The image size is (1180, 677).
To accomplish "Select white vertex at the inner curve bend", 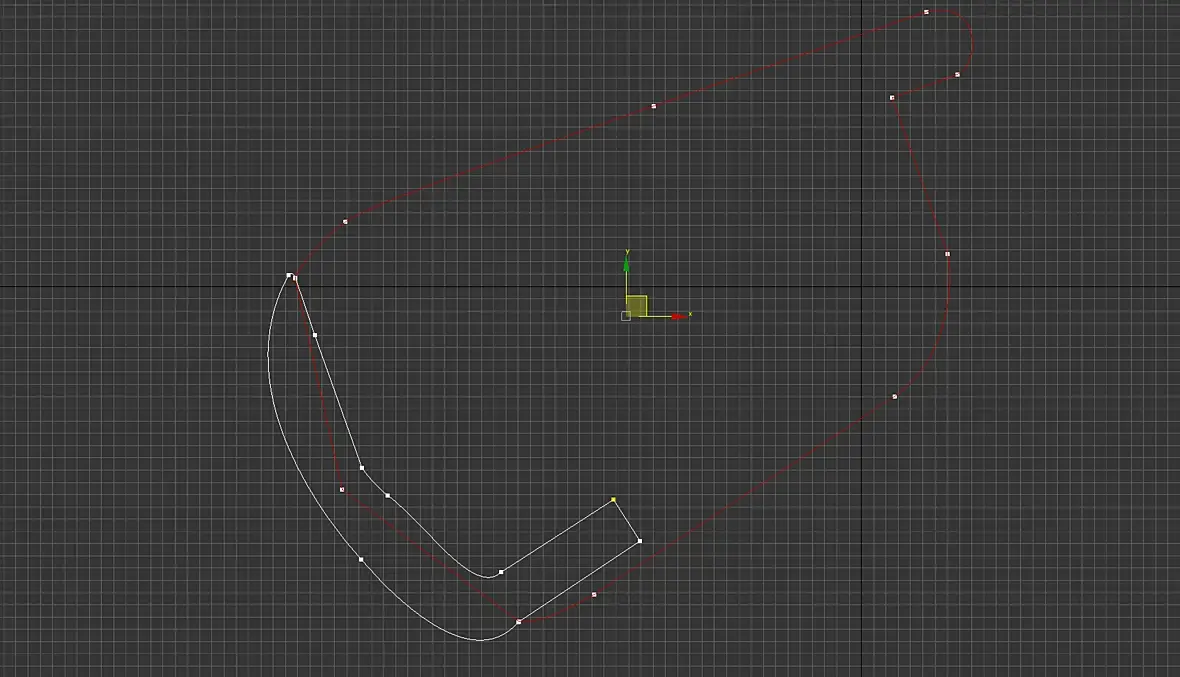I will (501, 572).
